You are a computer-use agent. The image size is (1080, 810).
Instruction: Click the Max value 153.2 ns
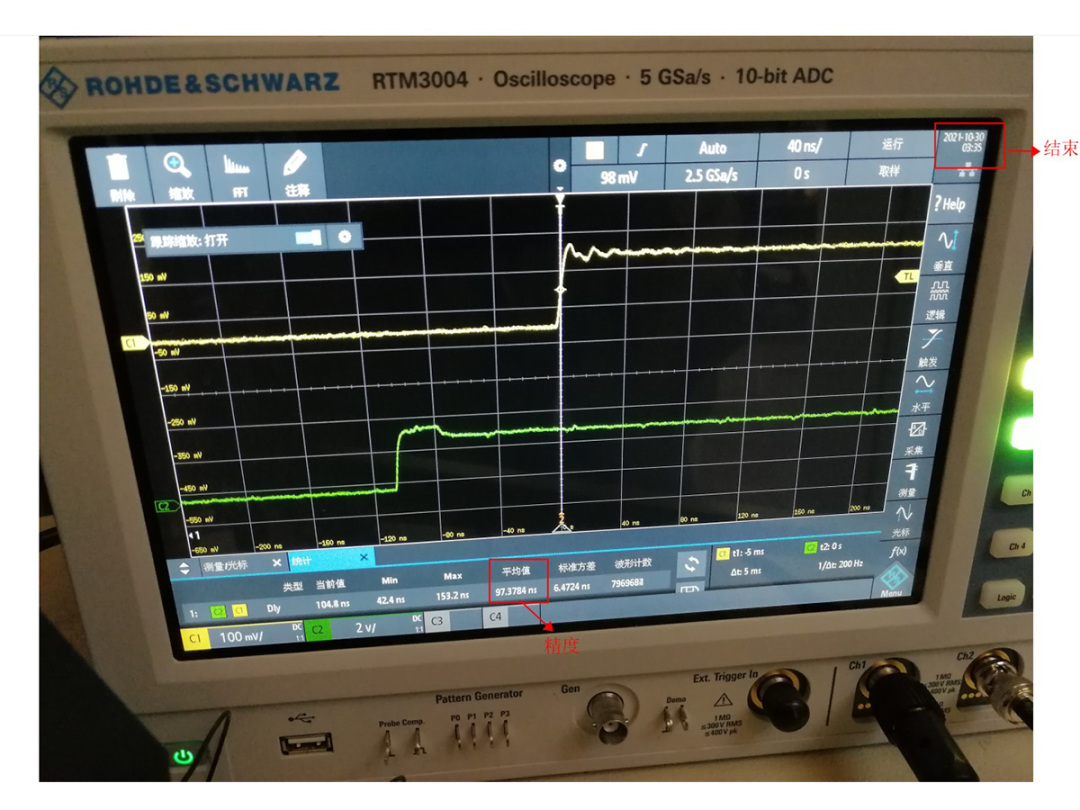452,595
